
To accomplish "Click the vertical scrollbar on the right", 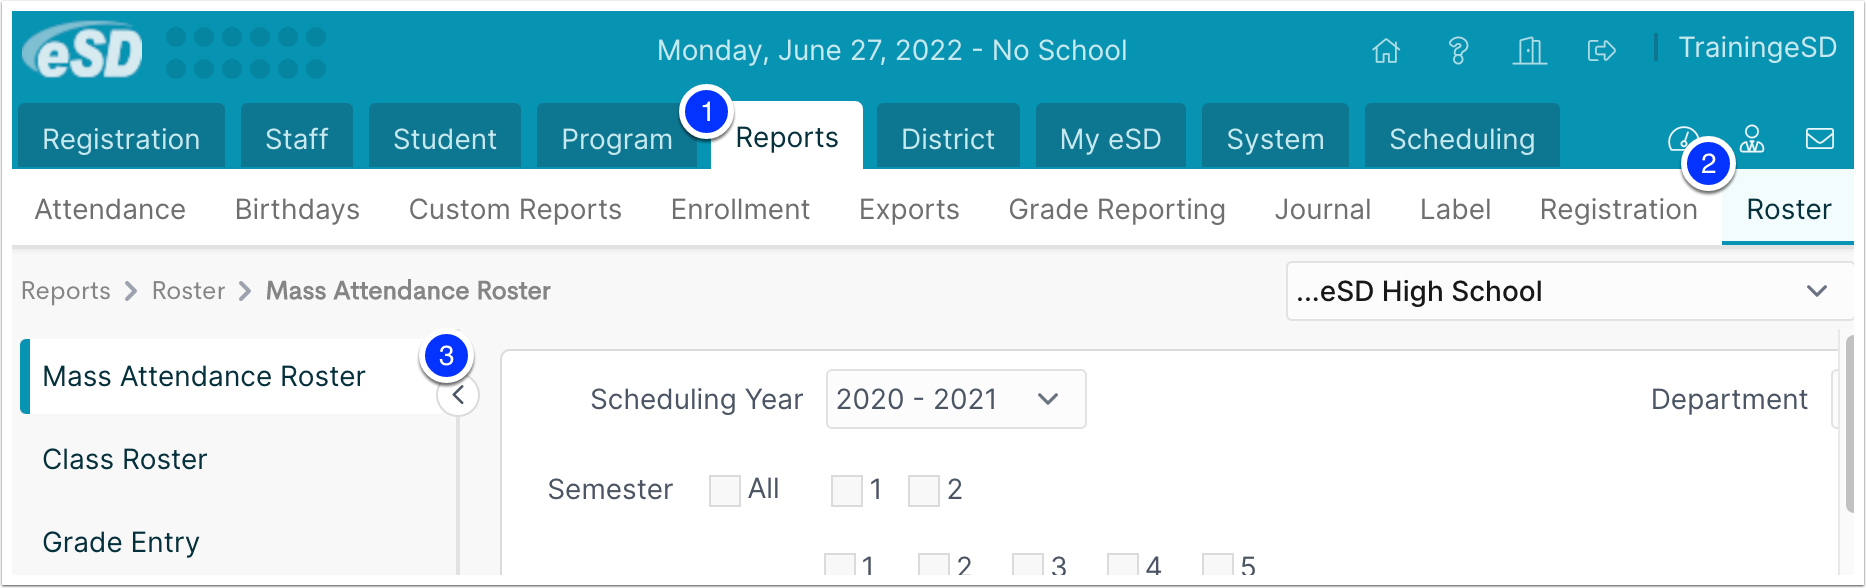I will [x=1849, y=424].
